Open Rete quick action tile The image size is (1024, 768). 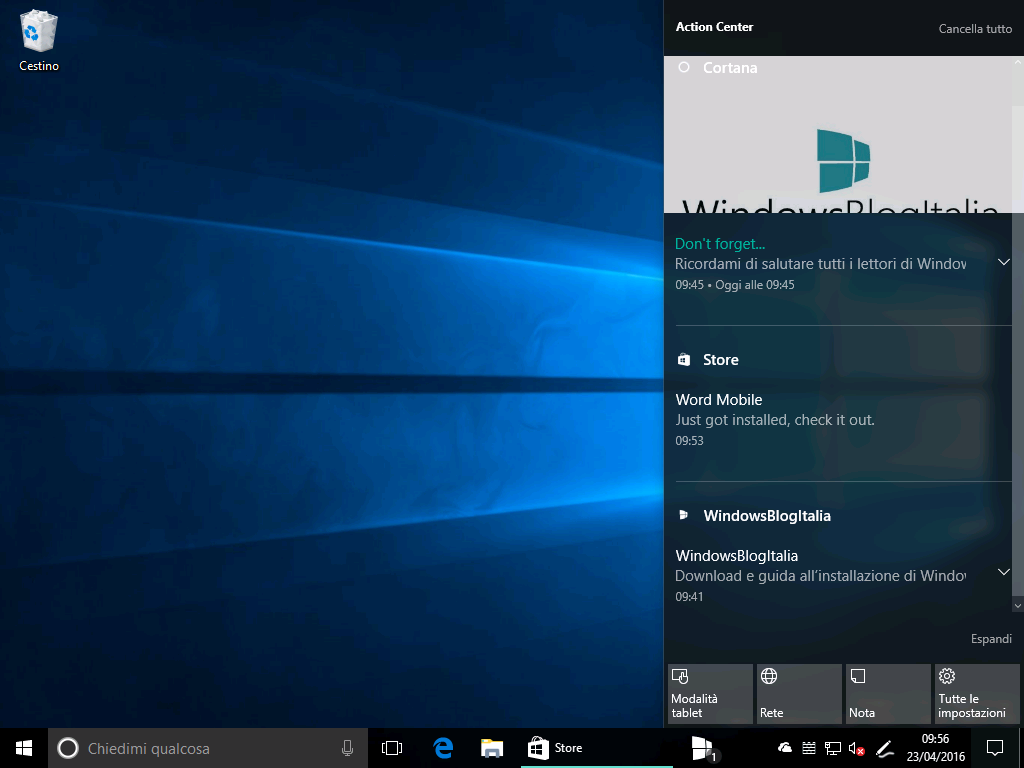pyautogui.click(x=799, y=694)
